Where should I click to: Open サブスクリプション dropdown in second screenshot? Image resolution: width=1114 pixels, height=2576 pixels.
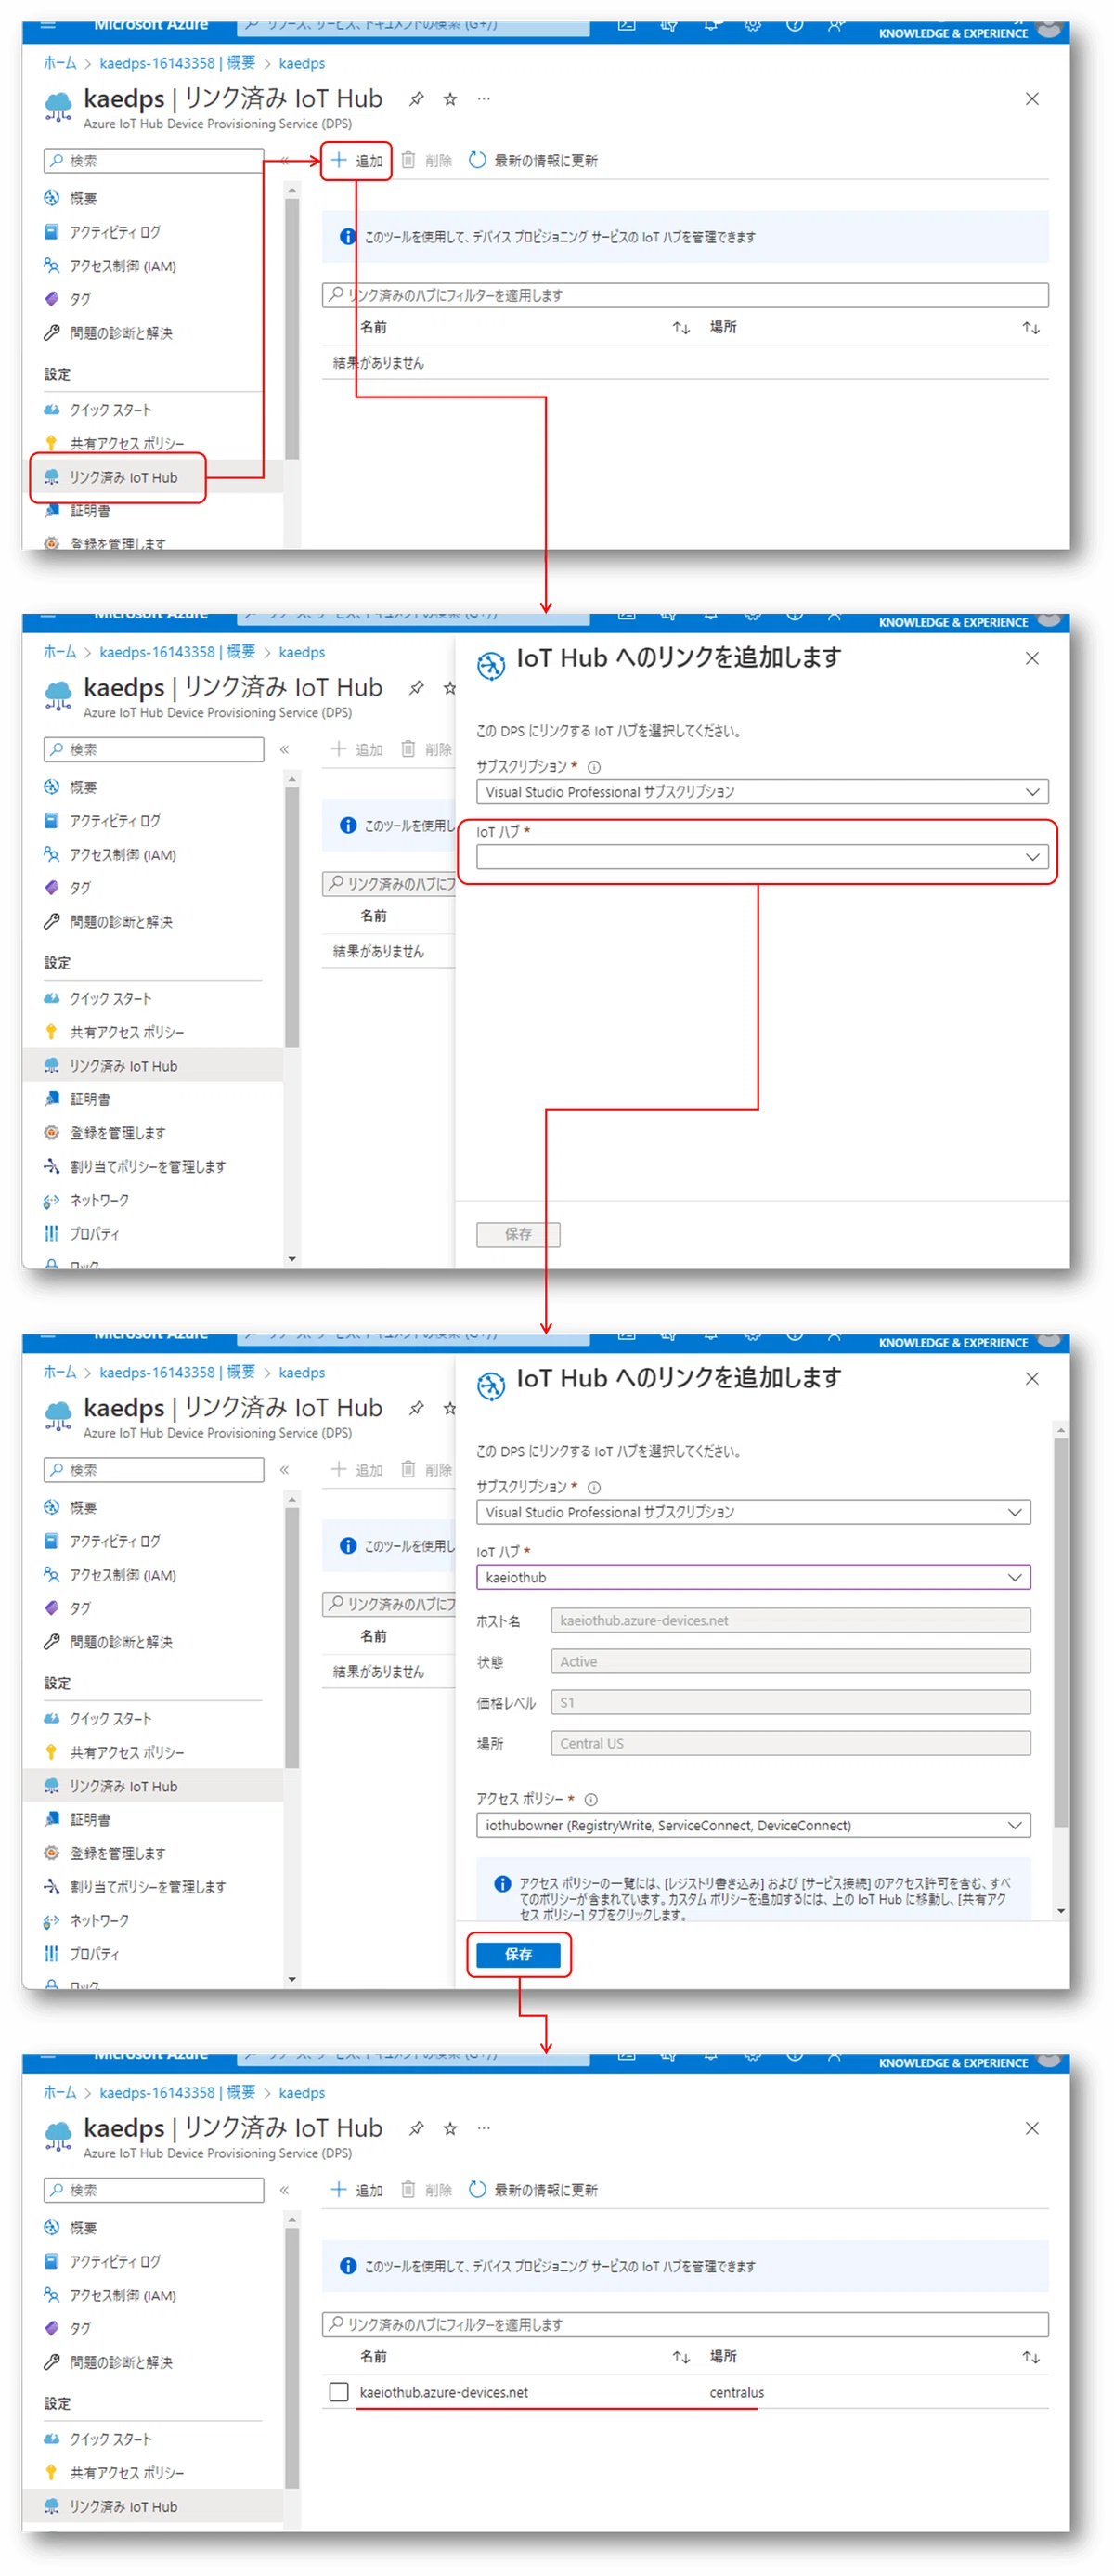pos(762,792)
